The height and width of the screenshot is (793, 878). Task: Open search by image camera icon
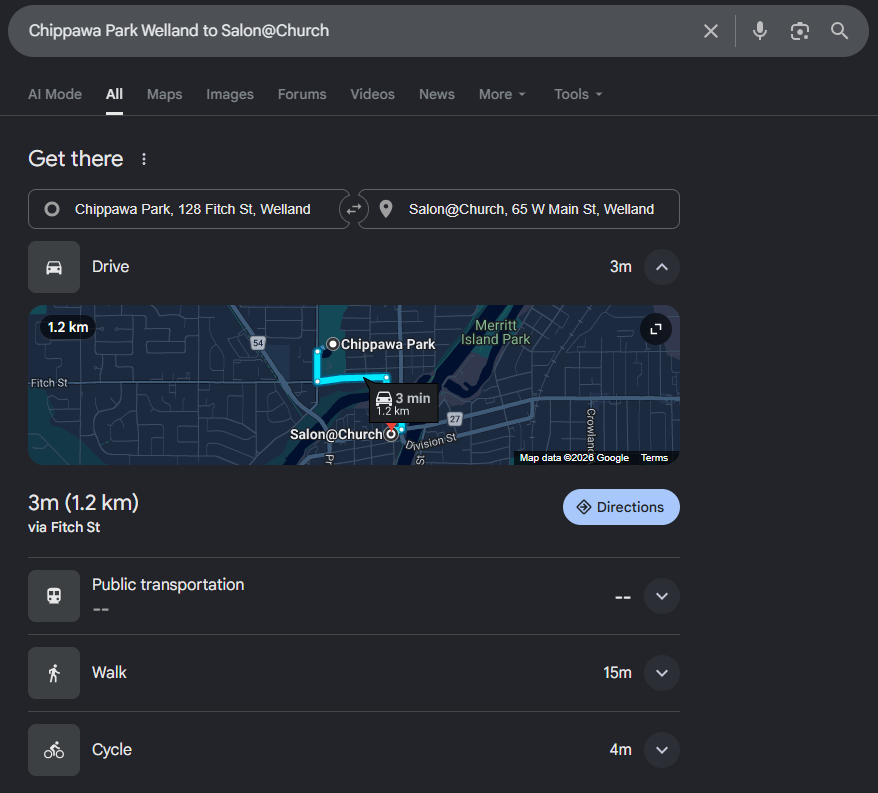[800, 31]
